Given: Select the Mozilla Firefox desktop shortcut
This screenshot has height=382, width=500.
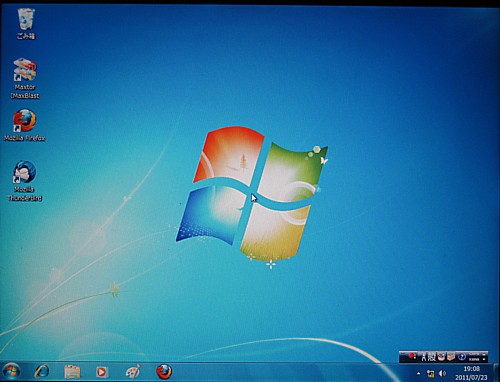Looking at the screenshot, I should (x=24, y=125).
